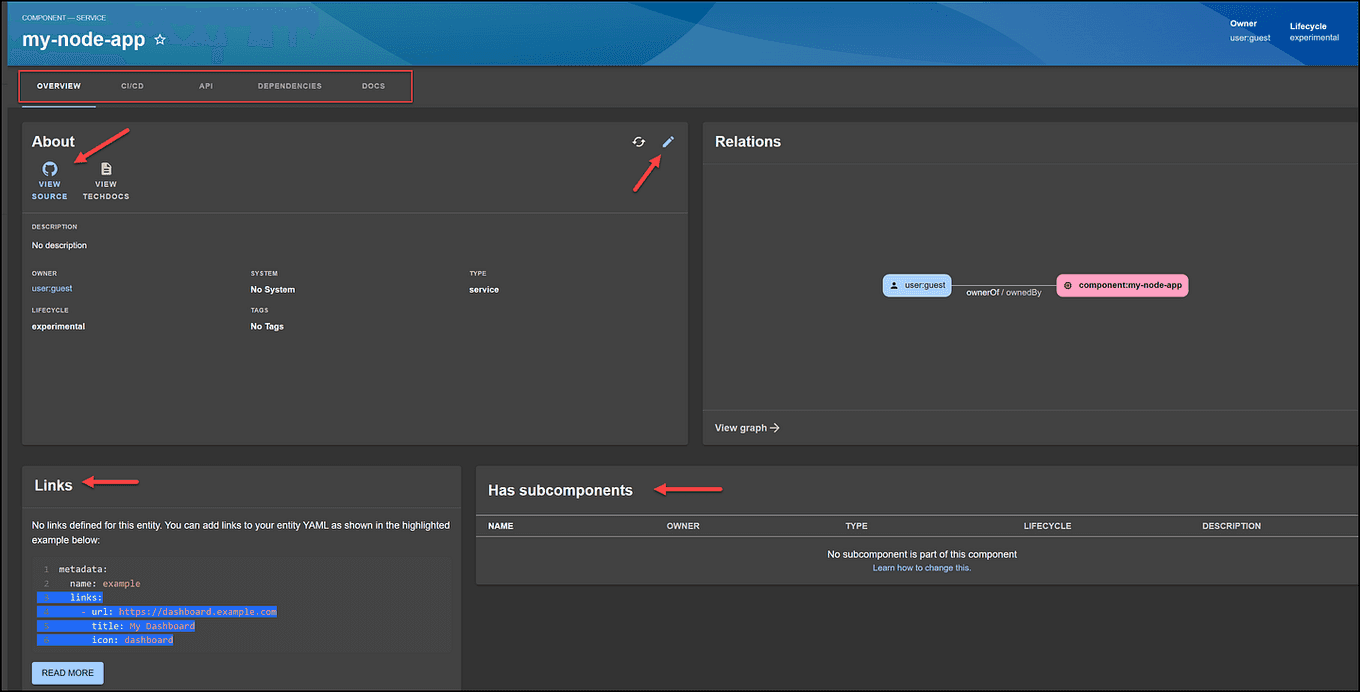Open the API tab
The width and height of the screenshot is (1360, 692).
[x=206, y=86]
